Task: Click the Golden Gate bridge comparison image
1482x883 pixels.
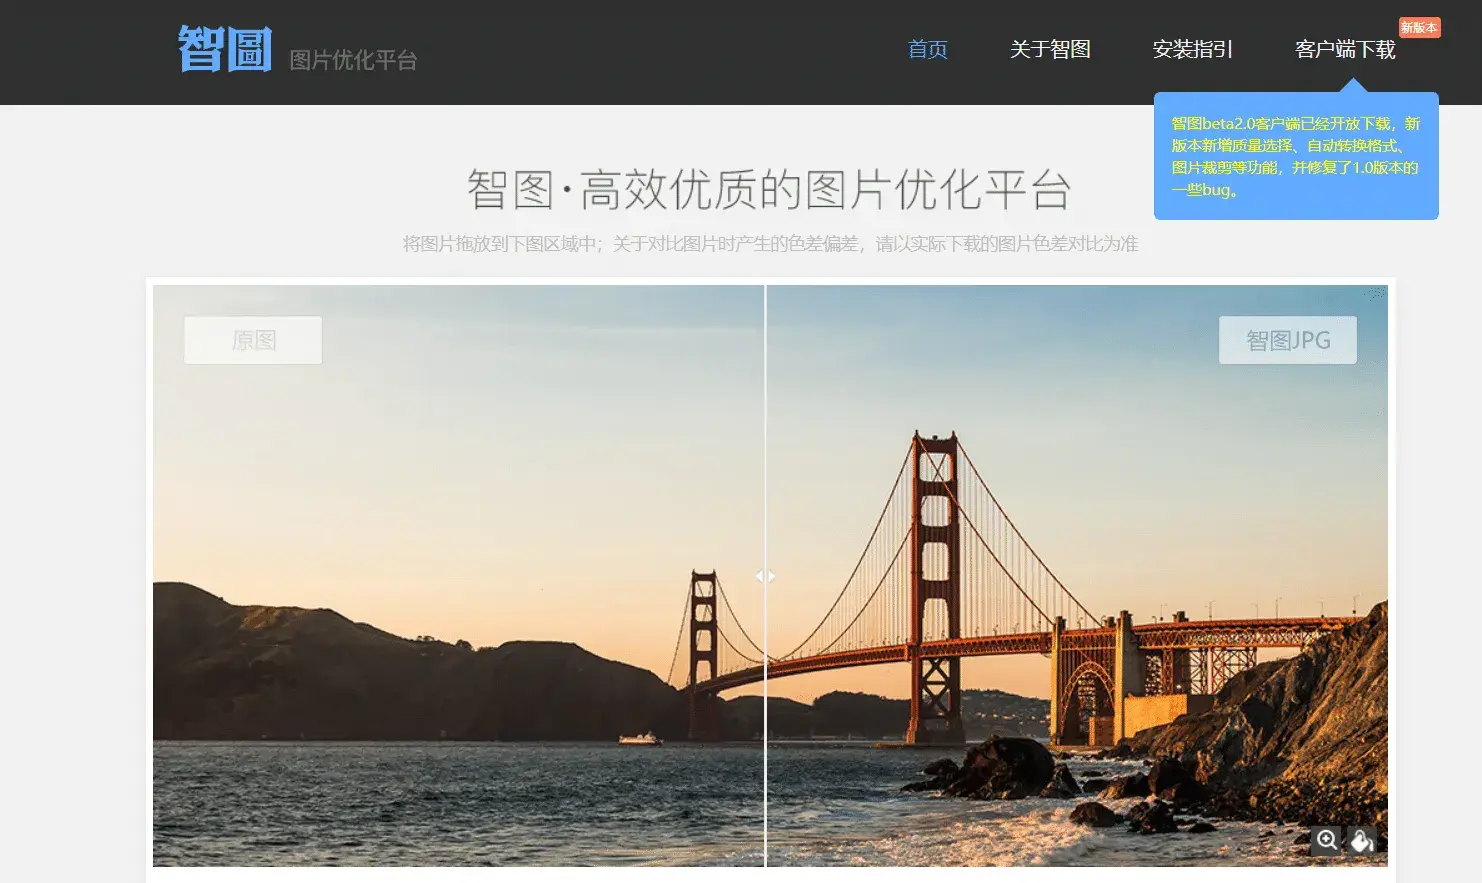Action: click(x=770, y=576)
